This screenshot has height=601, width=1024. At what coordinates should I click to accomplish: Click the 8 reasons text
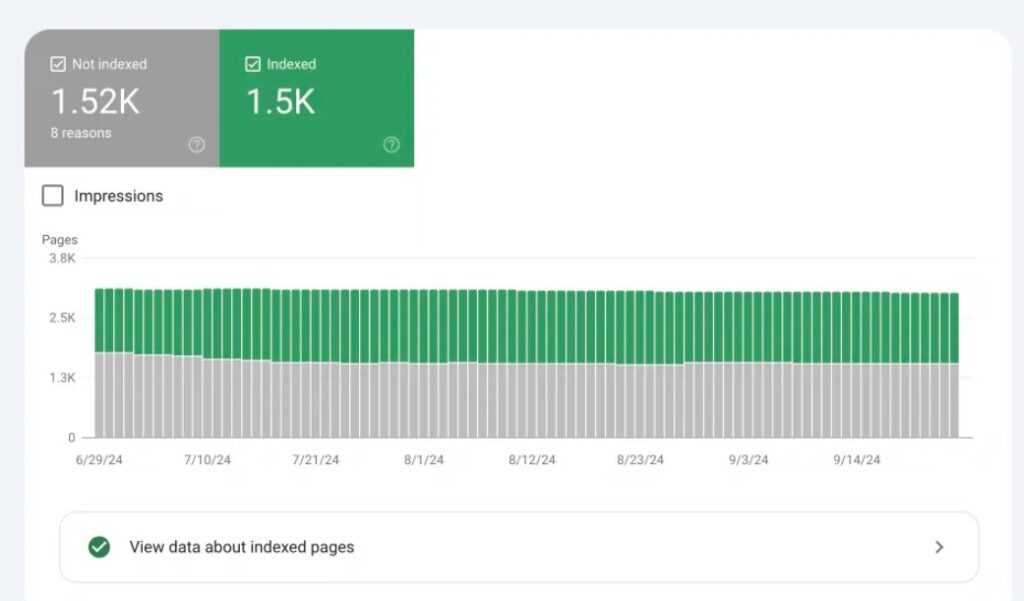(x=81, y=133)
